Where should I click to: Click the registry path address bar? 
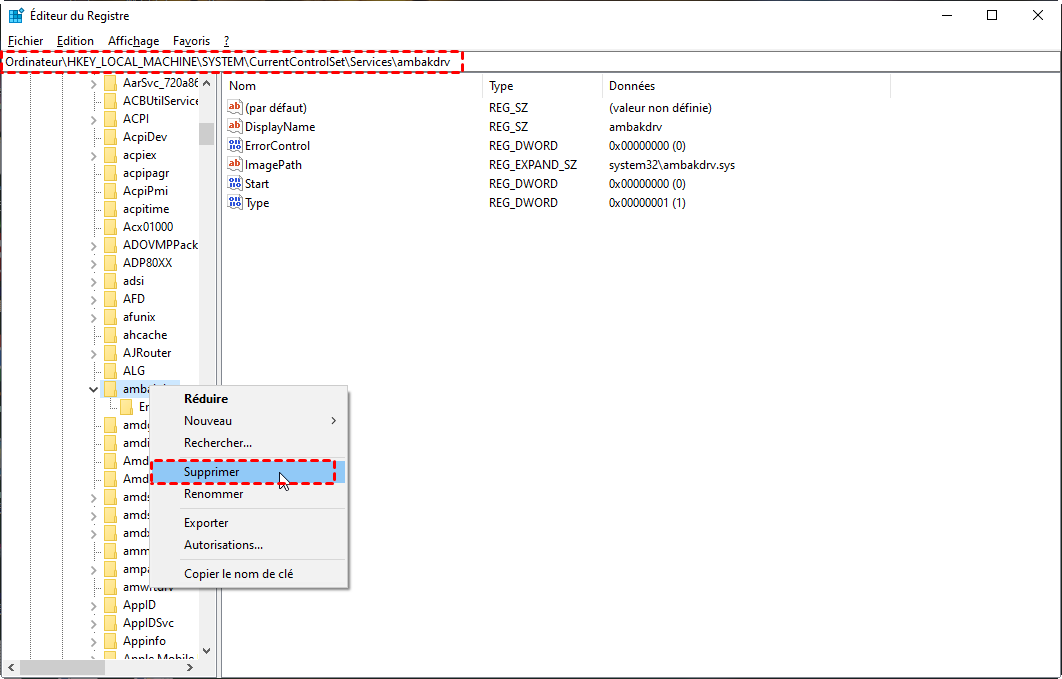click(530, 62)
